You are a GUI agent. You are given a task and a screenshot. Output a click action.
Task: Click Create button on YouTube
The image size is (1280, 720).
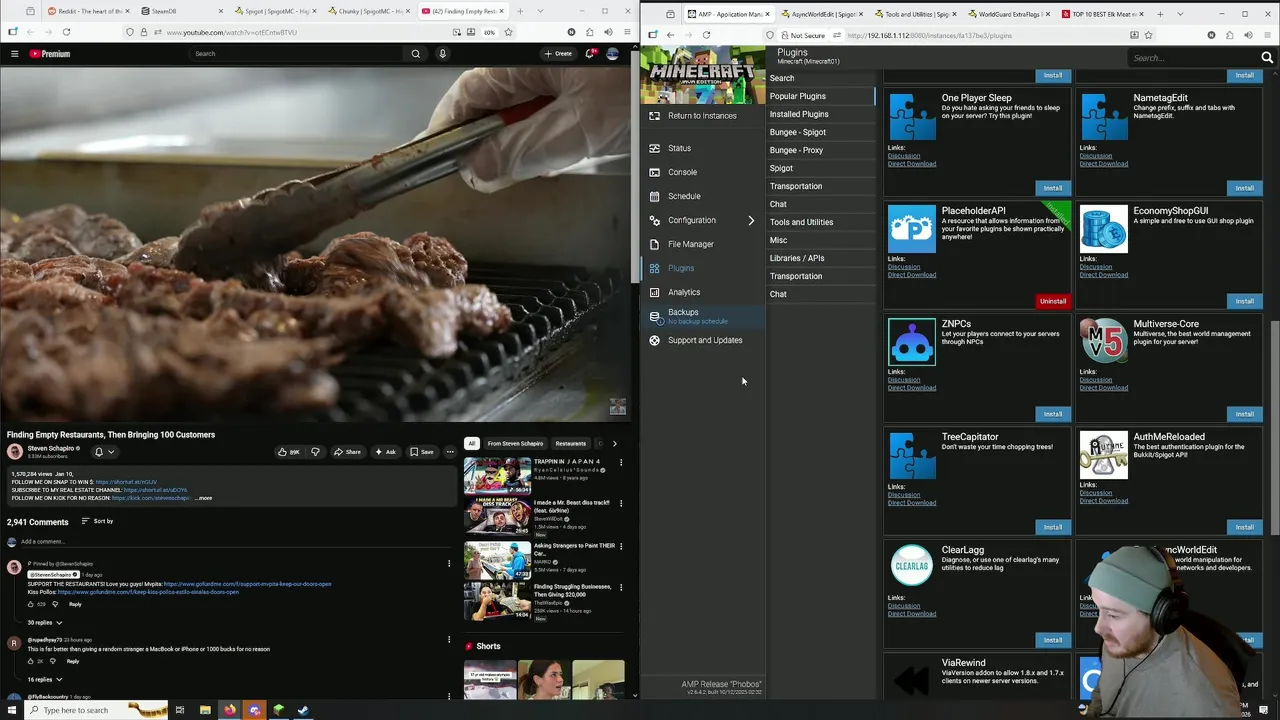tap(558, 54)
